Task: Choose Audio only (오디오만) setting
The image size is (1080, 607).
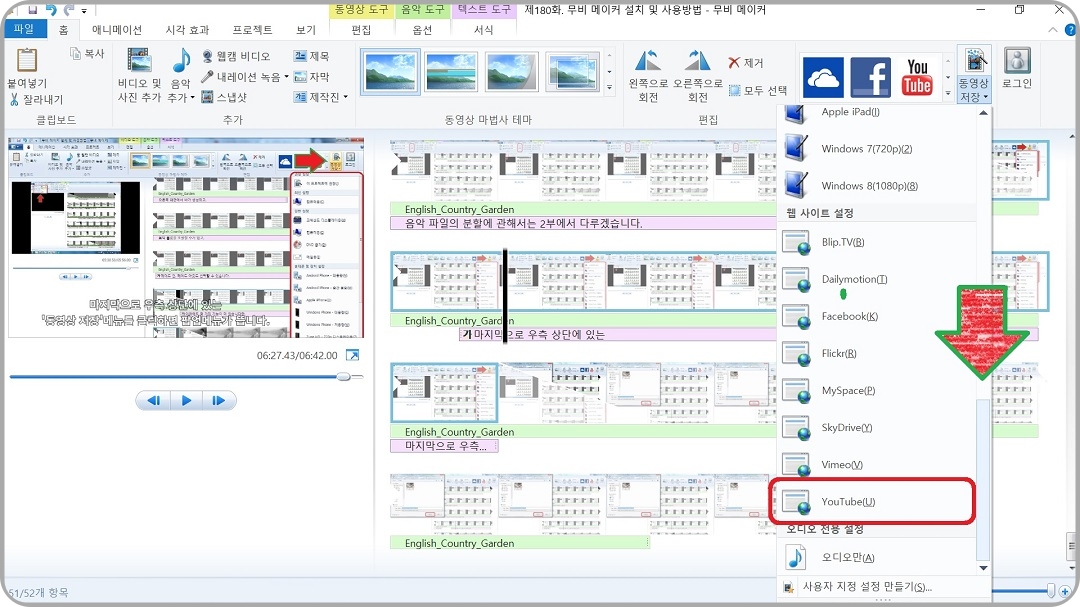Action: tap(876, 557)
